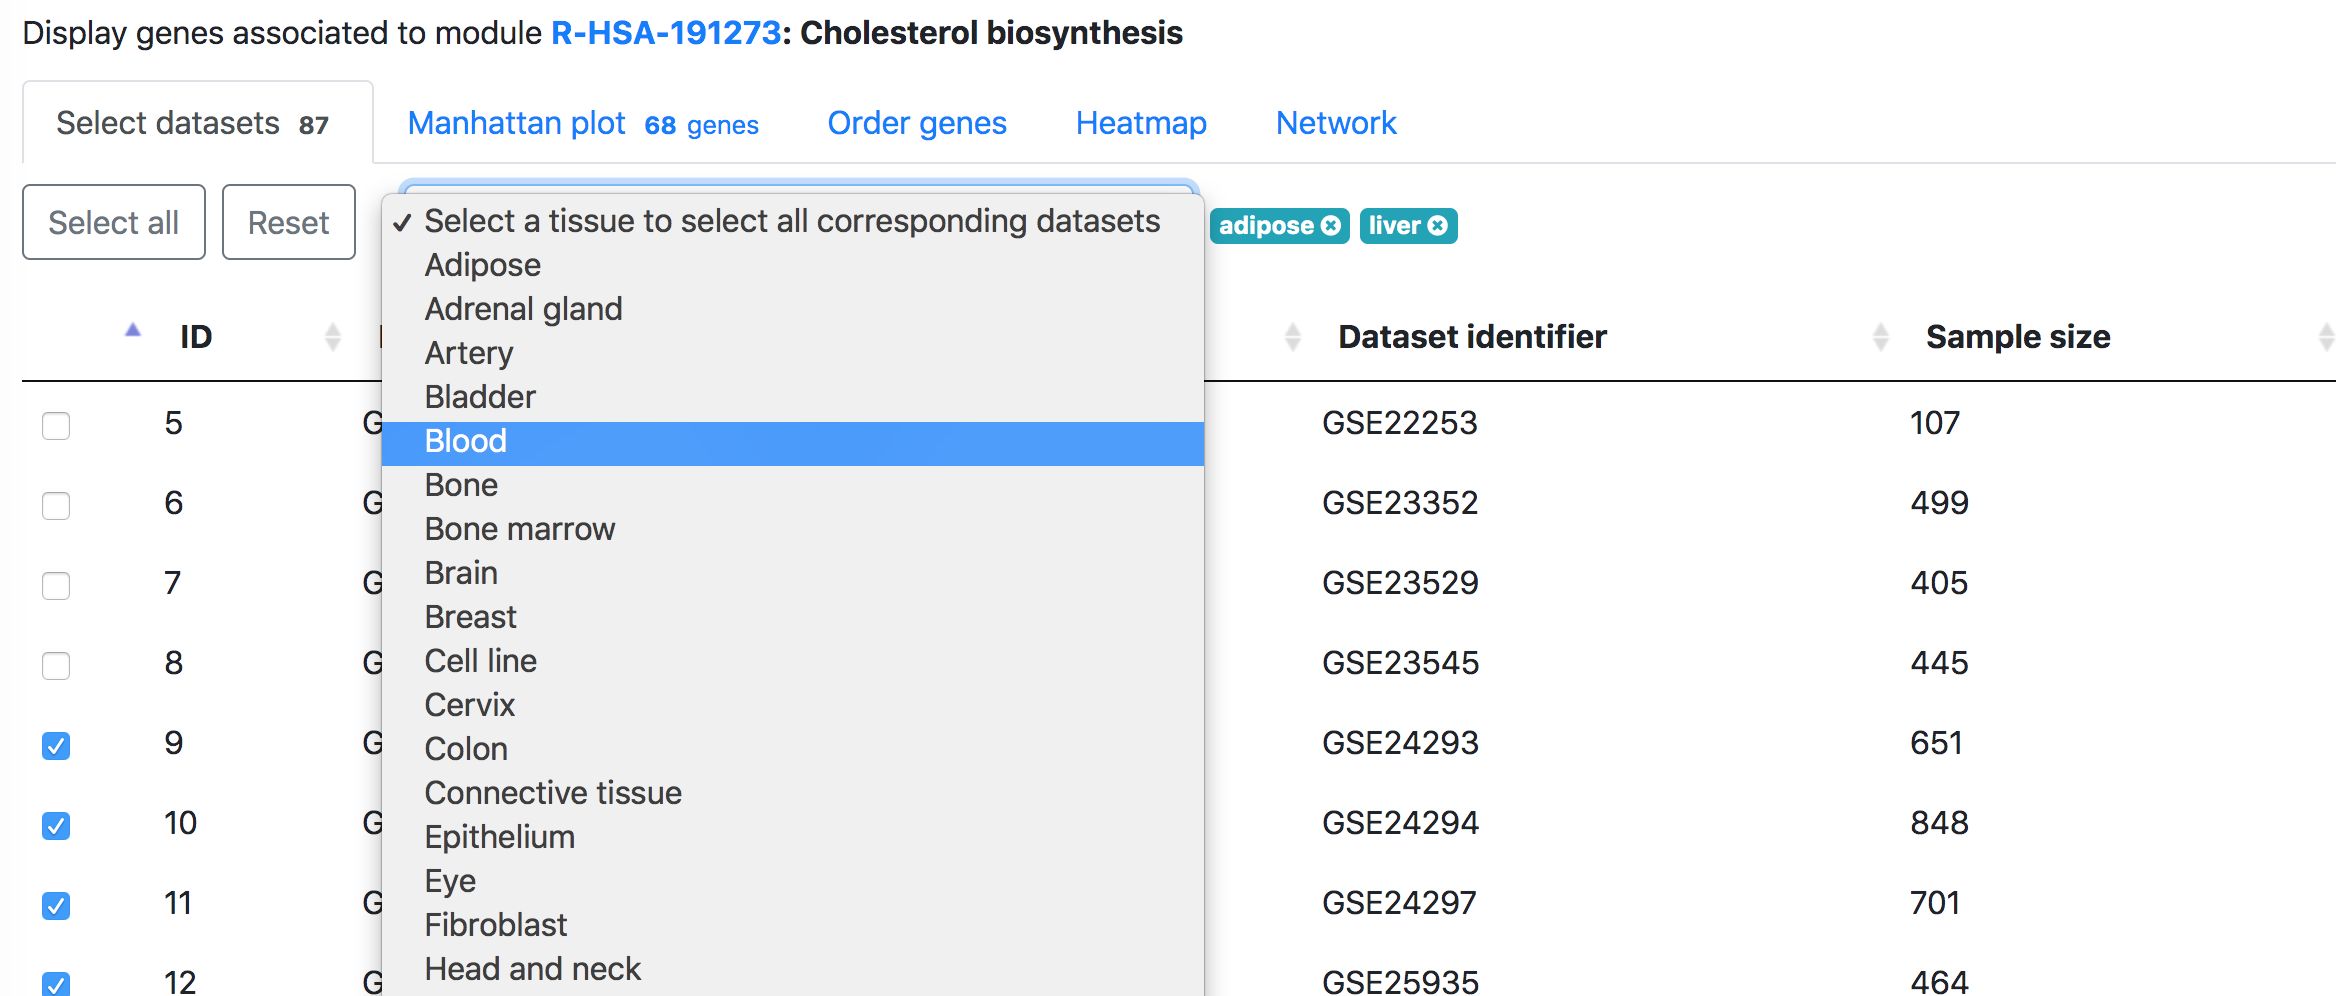Open the Network tab
Screen dimensions: 2352x996
(1336, 123)
